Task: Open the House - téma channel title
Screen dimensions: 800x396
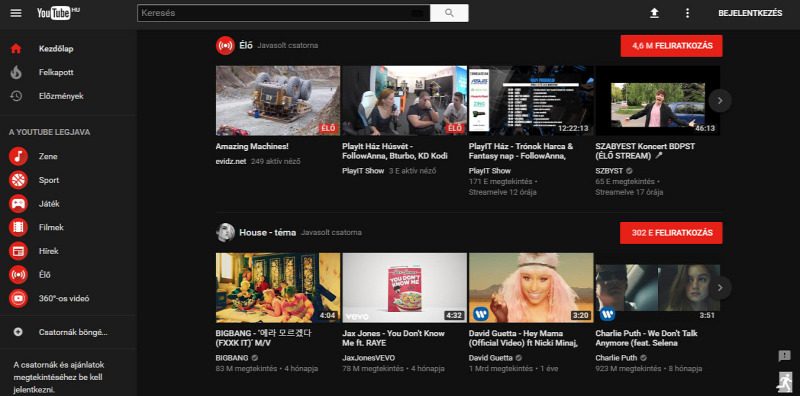Action: tap(267, 232)
